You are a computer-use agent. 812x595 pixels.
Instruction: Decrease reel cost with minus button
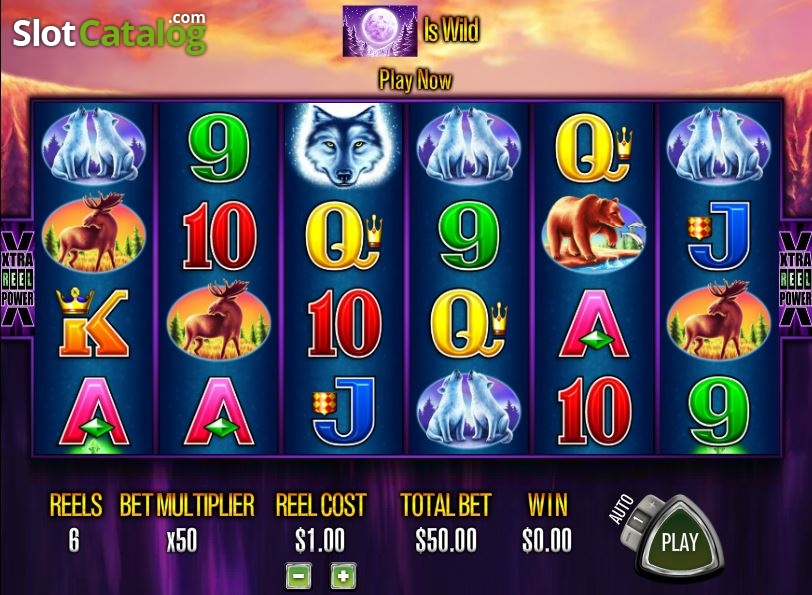[x=299, y=576]
